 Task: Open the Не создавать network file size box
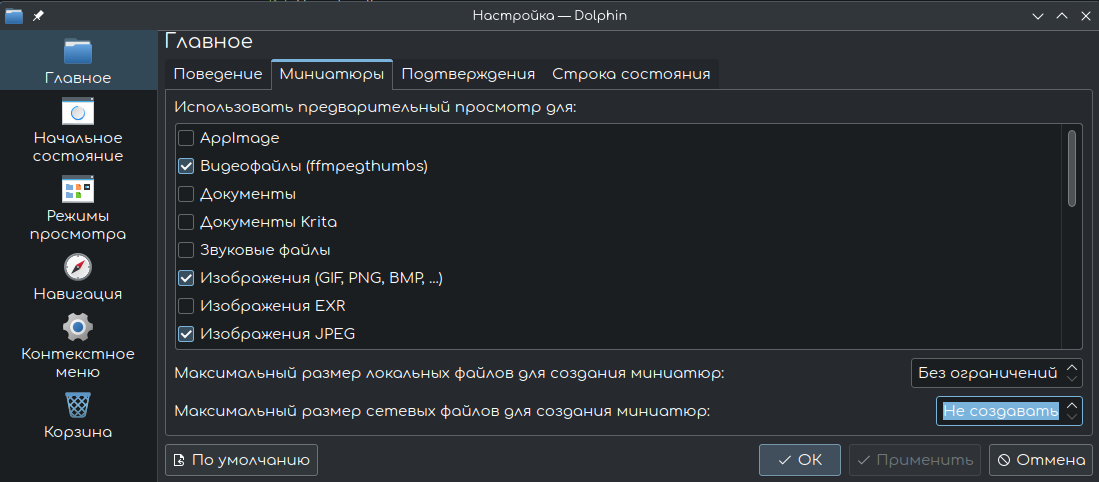[x=1008, y=411]
